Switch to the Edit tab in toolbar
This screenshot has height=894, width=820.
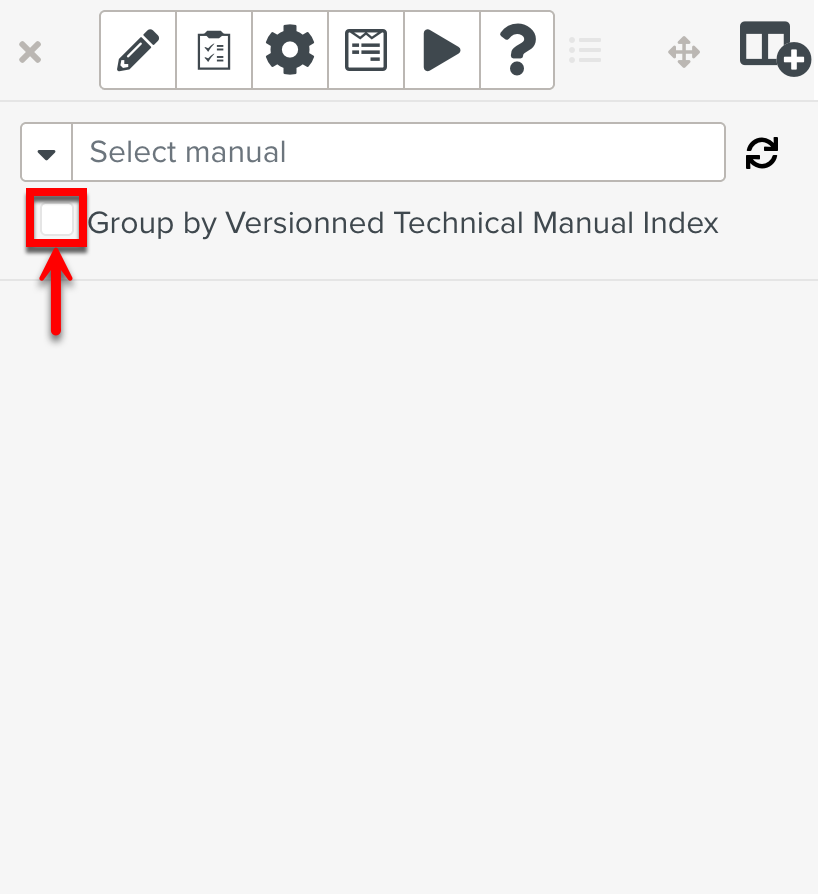pos(137,50)
